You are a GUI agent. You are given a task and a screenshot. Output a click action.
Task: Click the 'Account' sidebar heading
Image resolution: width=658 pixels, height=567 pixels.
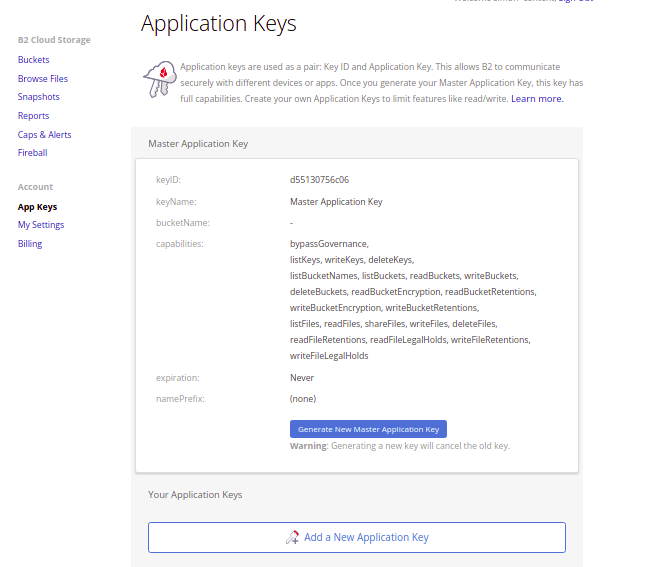35,187
